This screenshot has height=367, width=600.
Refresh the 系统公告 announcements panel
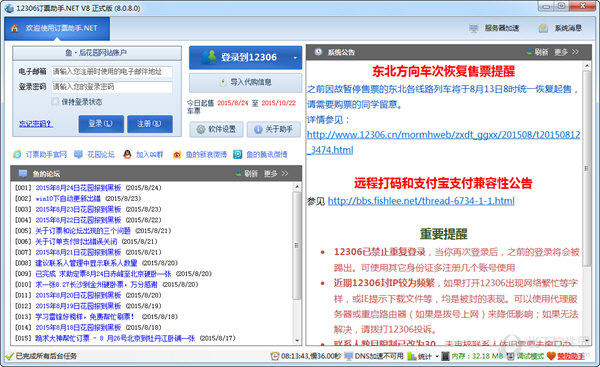point(537,52)
